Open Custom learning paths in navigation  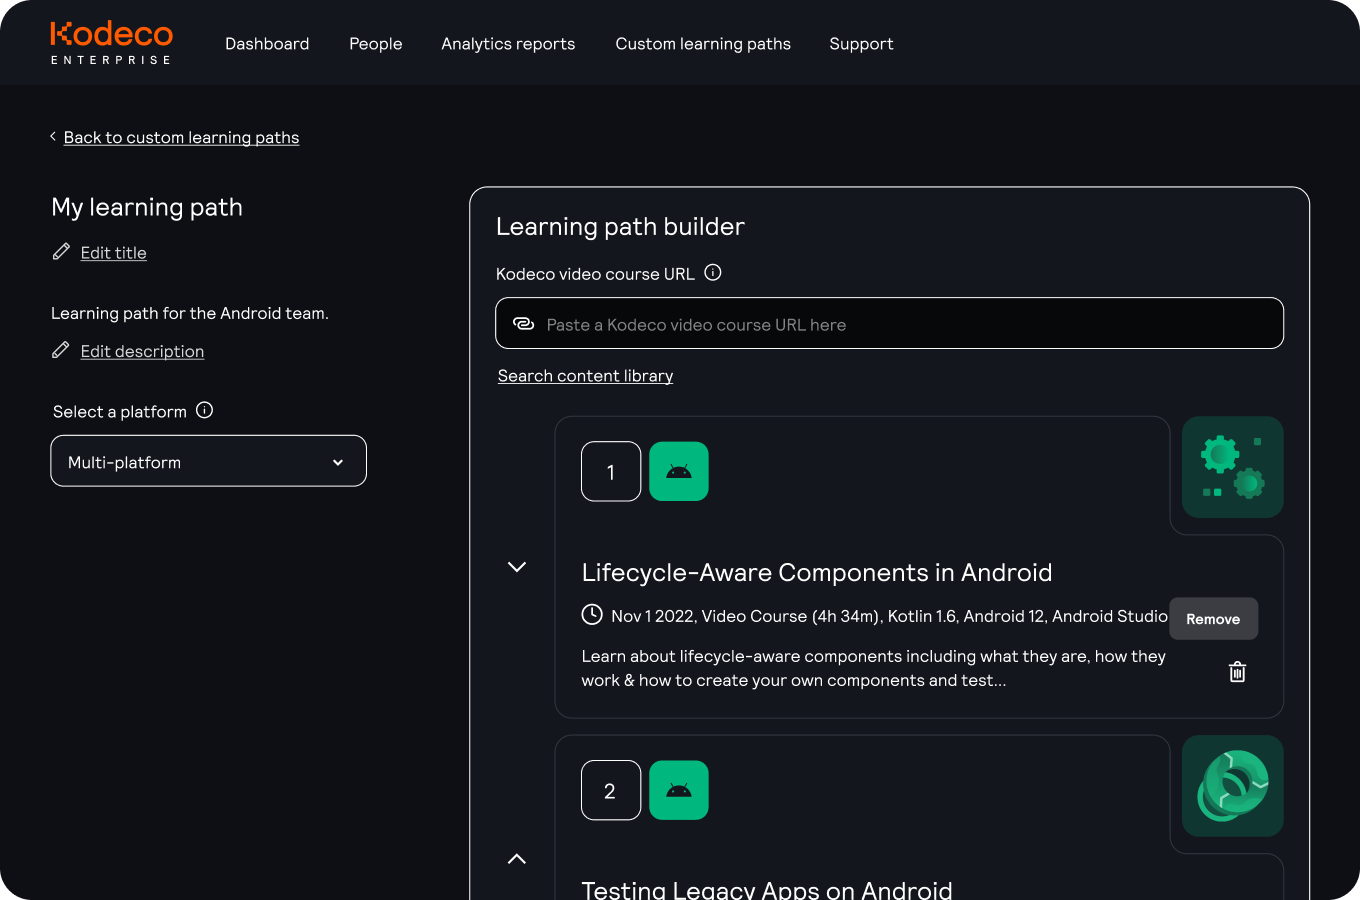(703, 44)
